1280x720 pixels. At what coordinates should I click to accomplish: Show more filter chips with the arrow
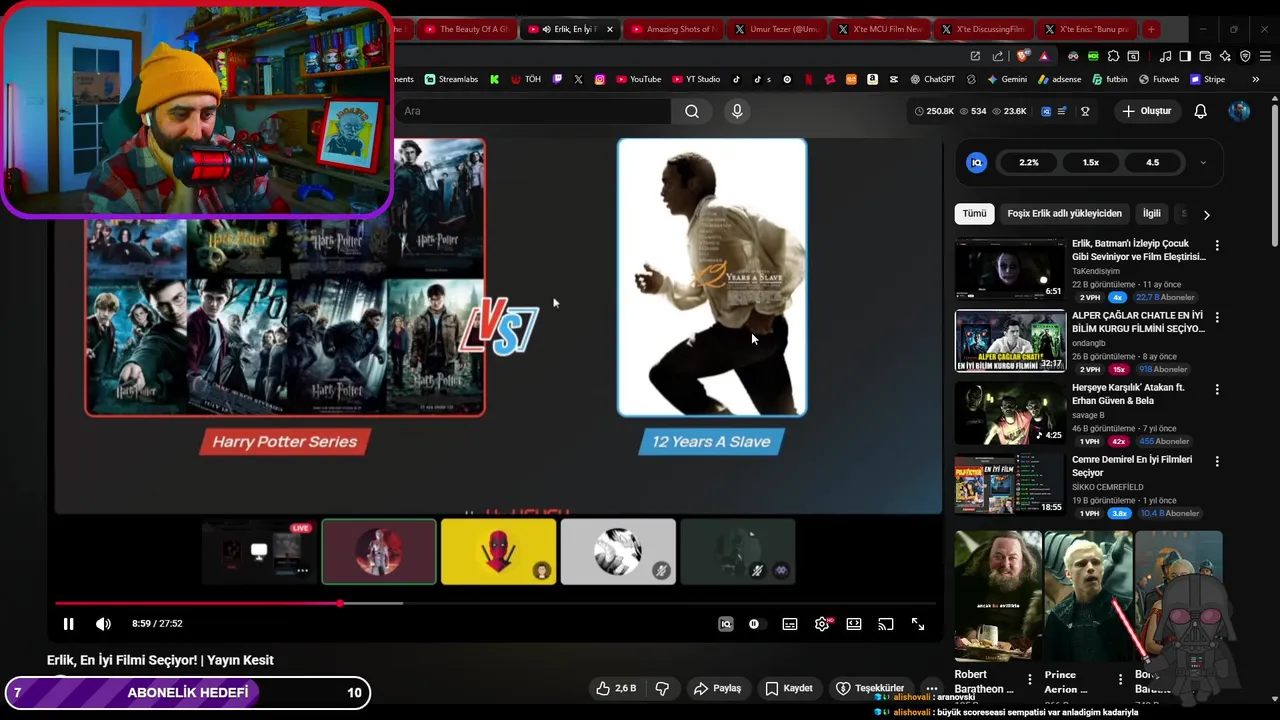pyautogui.click(x=1206, y=214)
